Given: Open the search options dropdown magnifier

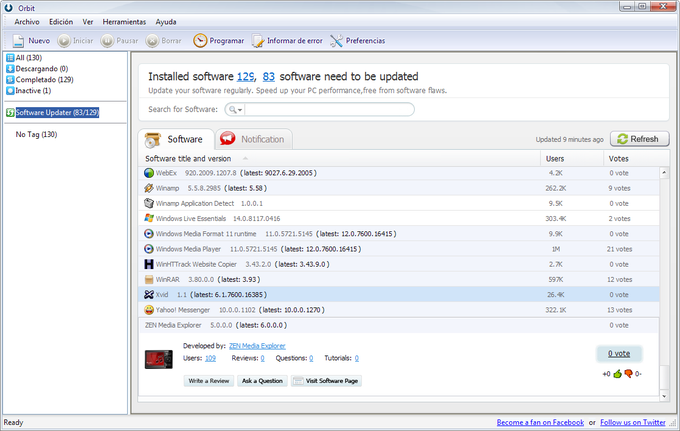Looking at the screenshot, I should (x=235, y=110).
